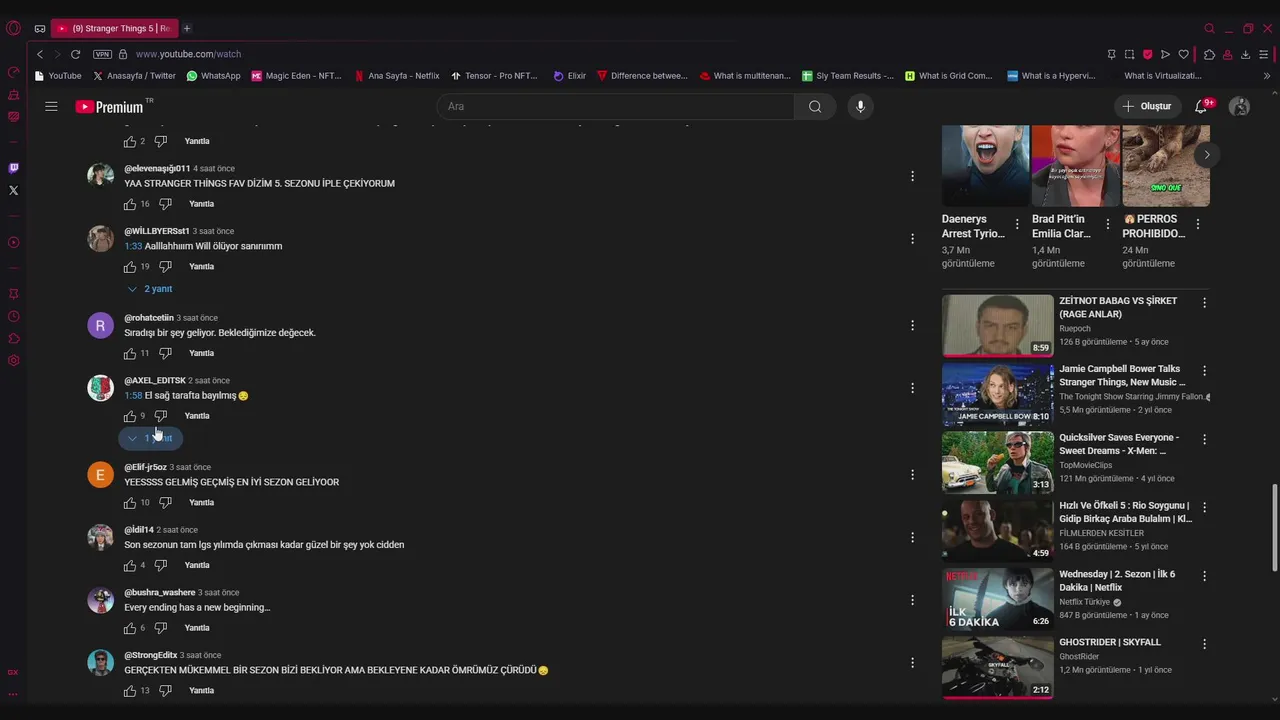Show more bookmarks with the double chevron
This screenshot has height=720, width=1280.
pyautogui.click(x=1267, y=76)
